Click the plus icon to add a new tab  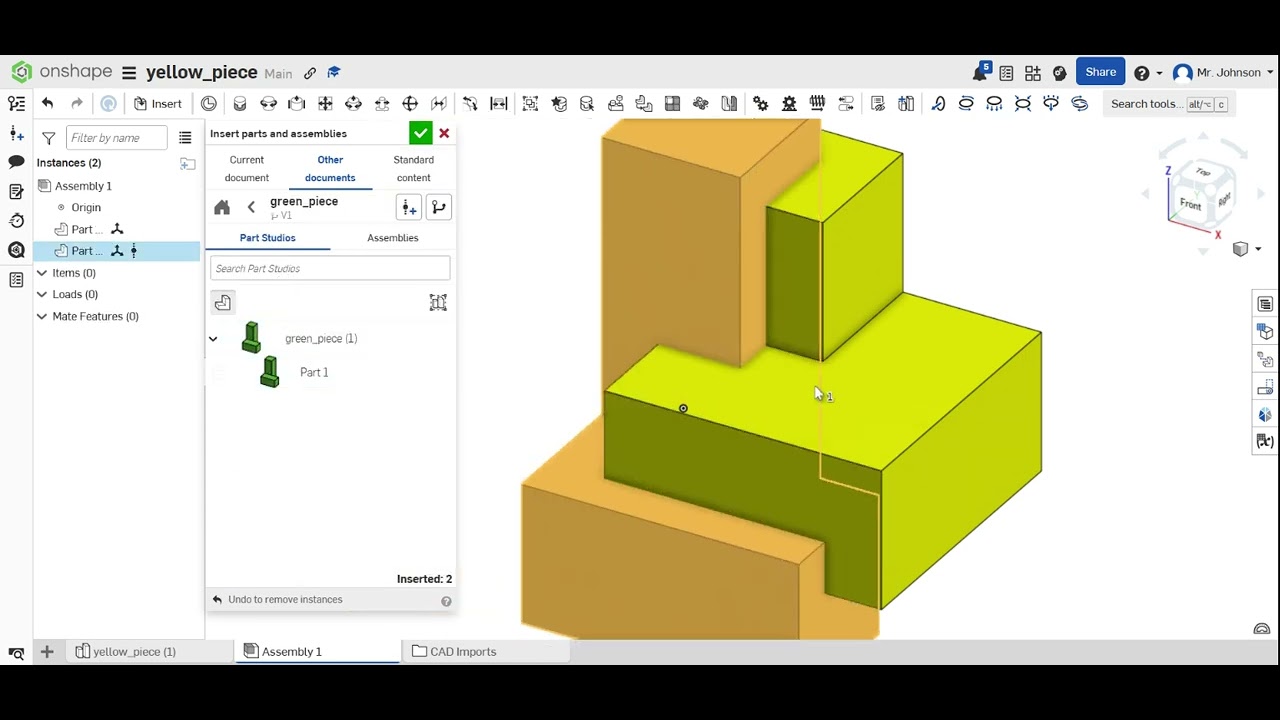(47, 652)
